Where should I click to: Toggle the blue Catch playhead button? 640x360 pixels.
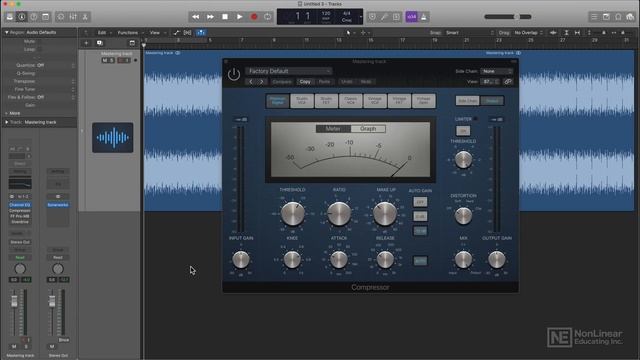201,33
